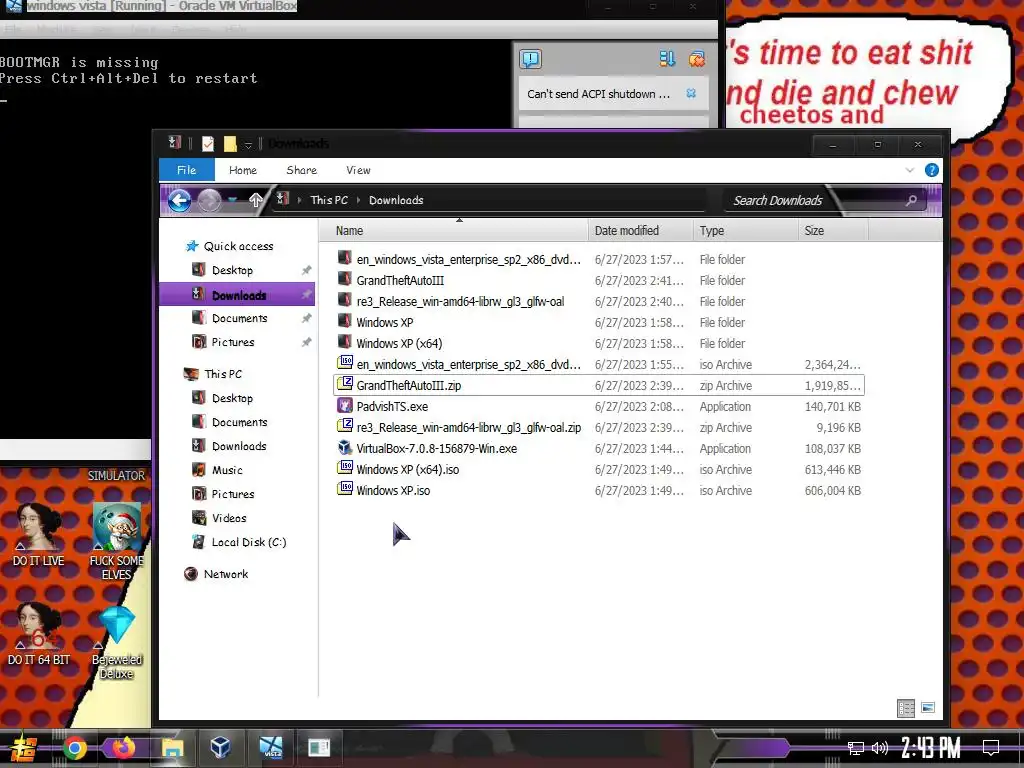
Task: Expand the Explorer ribbon chevron
Action: [x=910, y=170]
